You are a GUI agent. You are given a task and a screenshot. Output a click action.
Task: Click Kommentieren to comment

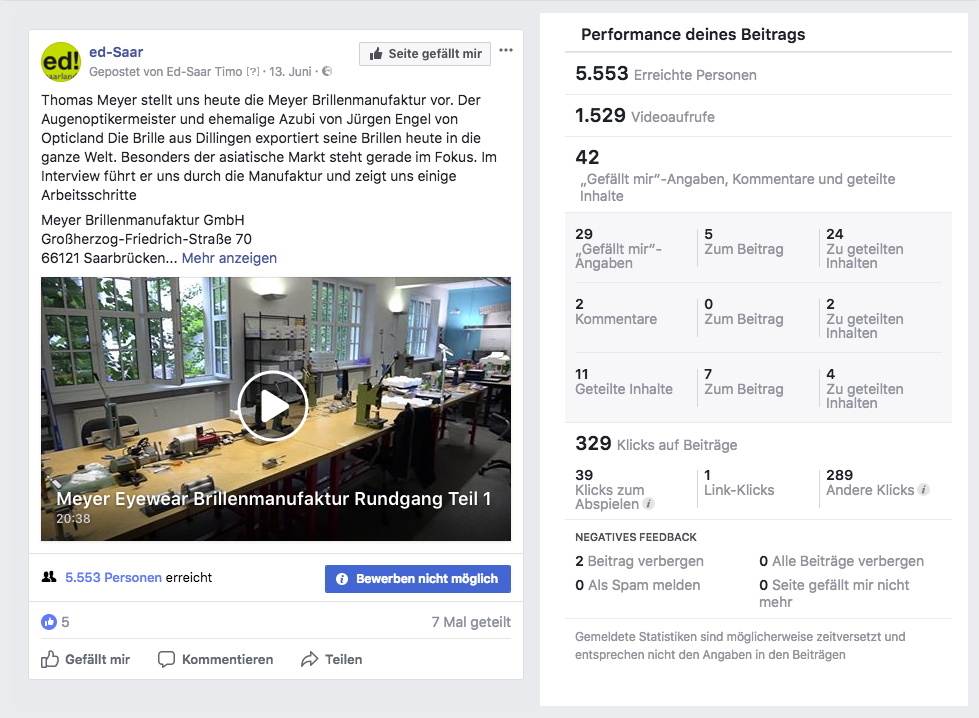coord(215,659)
